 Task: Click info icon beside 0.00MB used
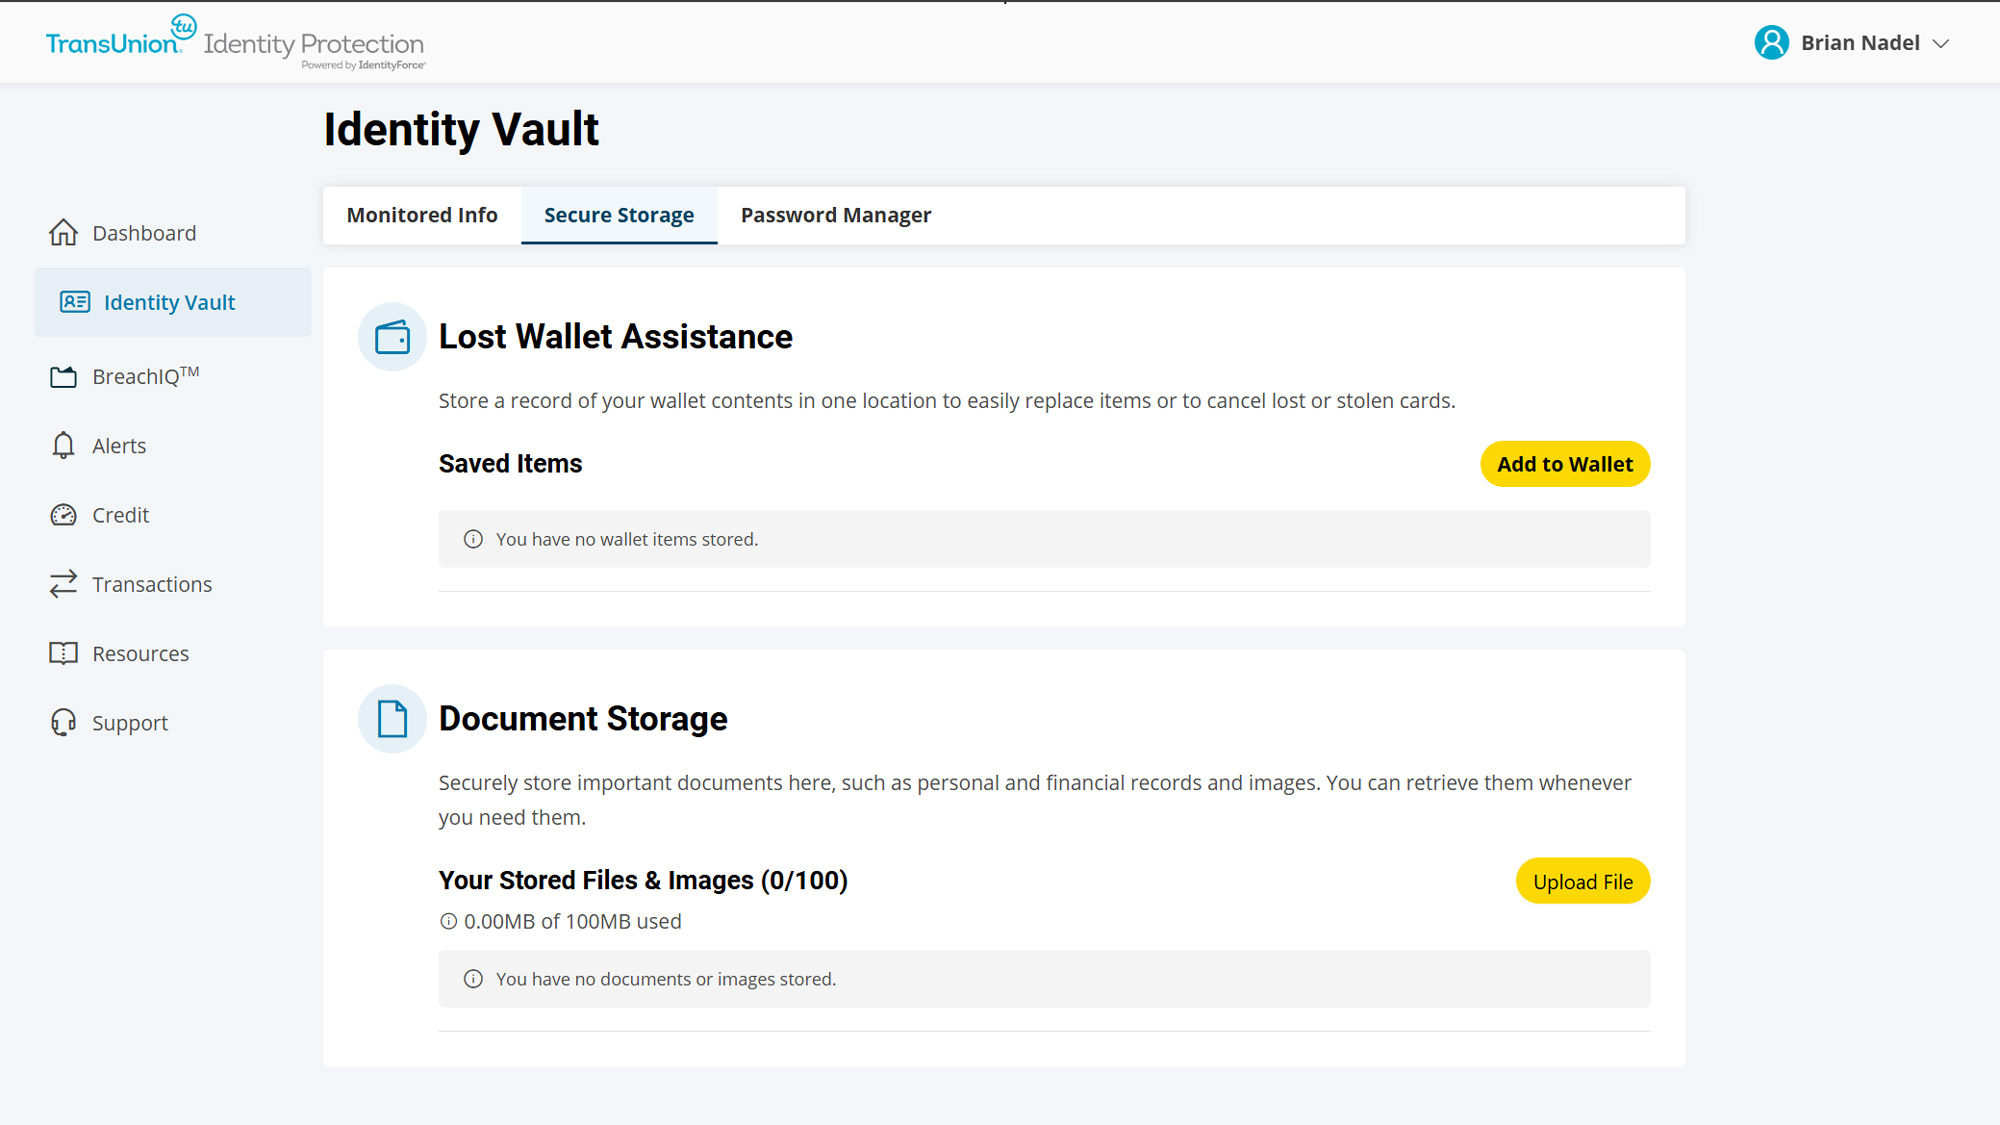(x=448, y=922)
